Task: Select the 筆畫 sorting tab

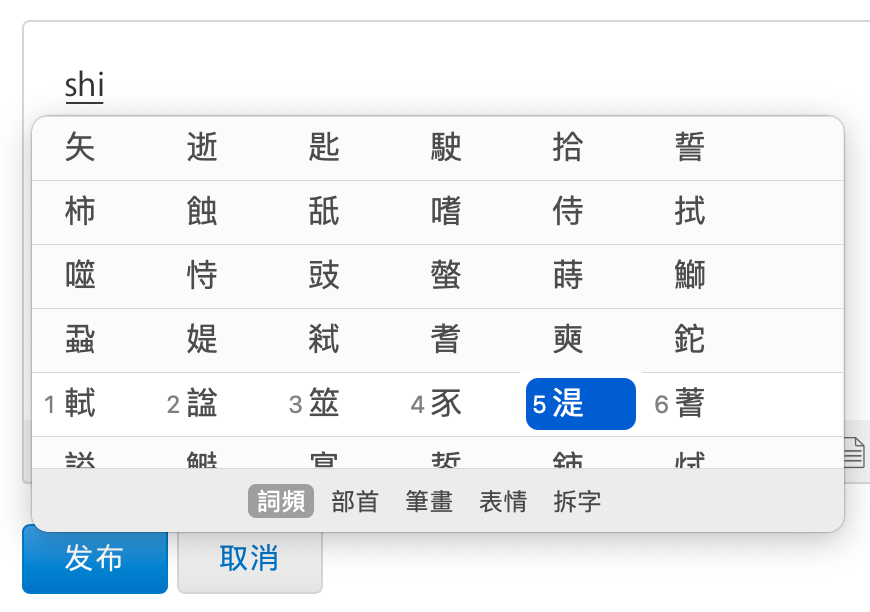Action: [x=429, y=502]
